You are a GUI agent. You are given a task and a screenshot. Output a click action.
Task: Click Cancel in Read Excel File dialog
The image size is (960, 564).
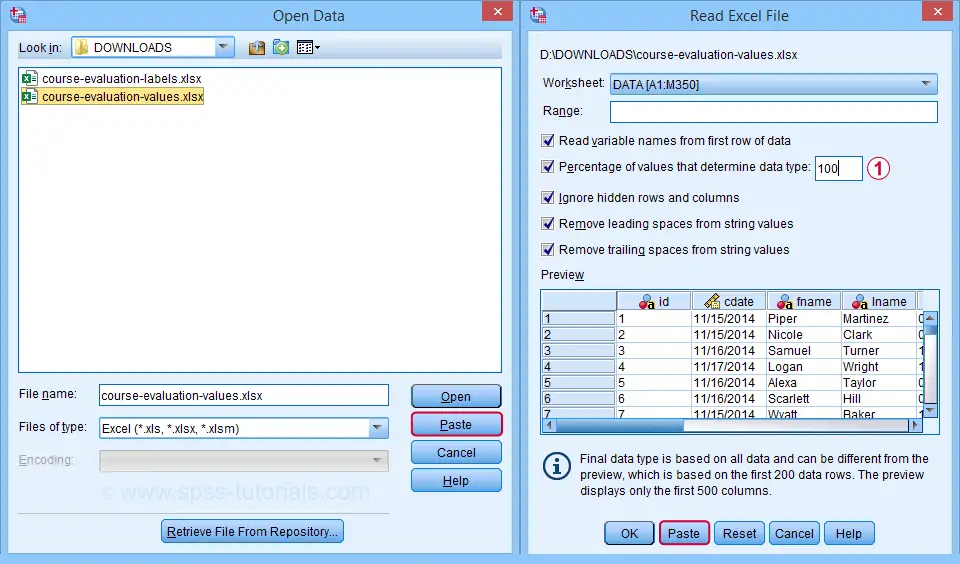[x=794, y=533]
